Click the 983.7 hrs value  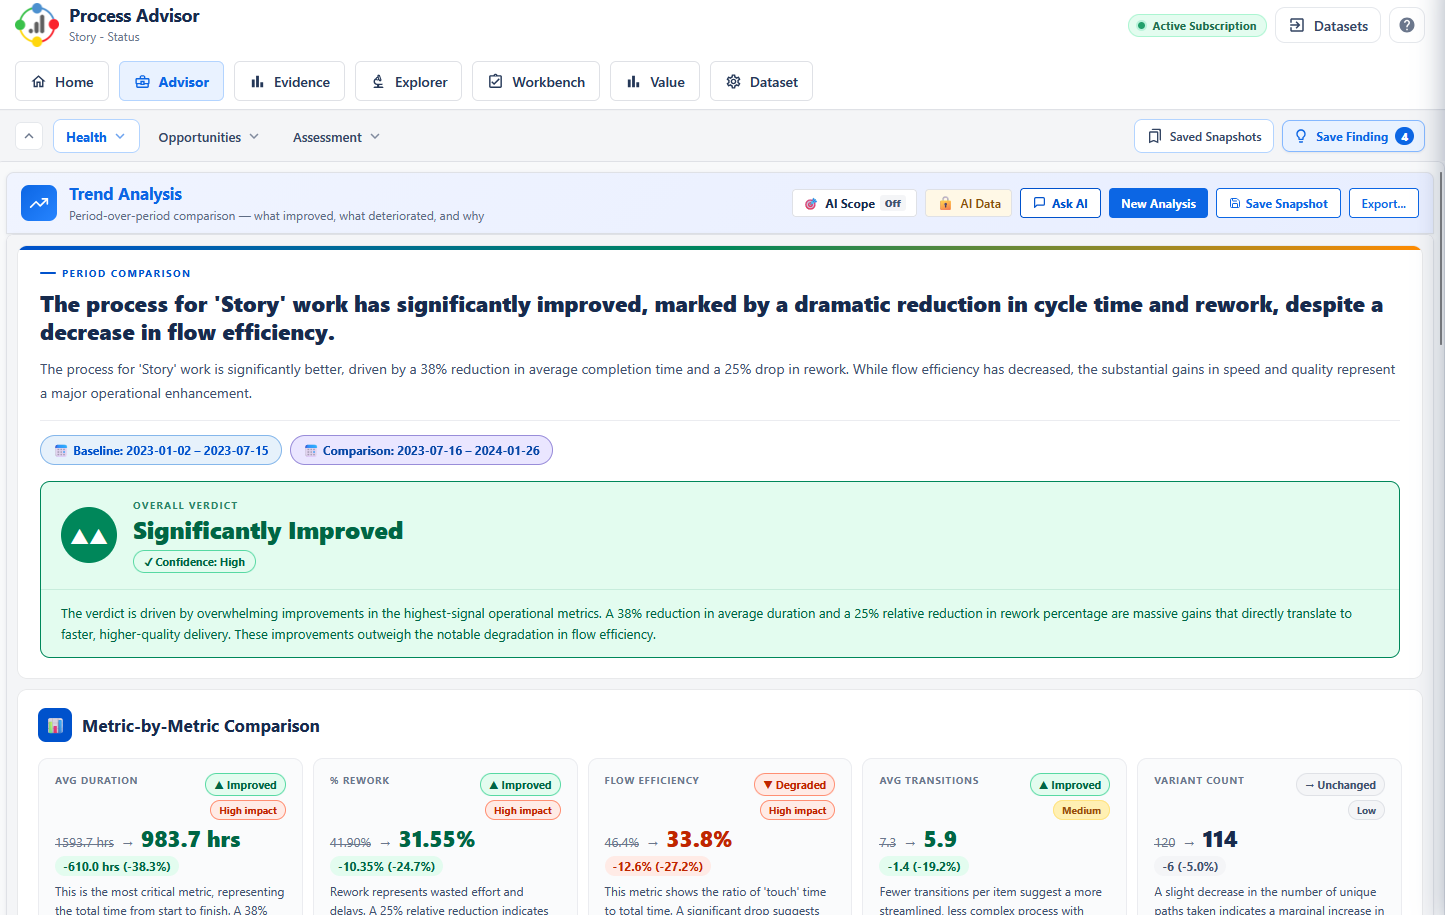tap(191, 839)
